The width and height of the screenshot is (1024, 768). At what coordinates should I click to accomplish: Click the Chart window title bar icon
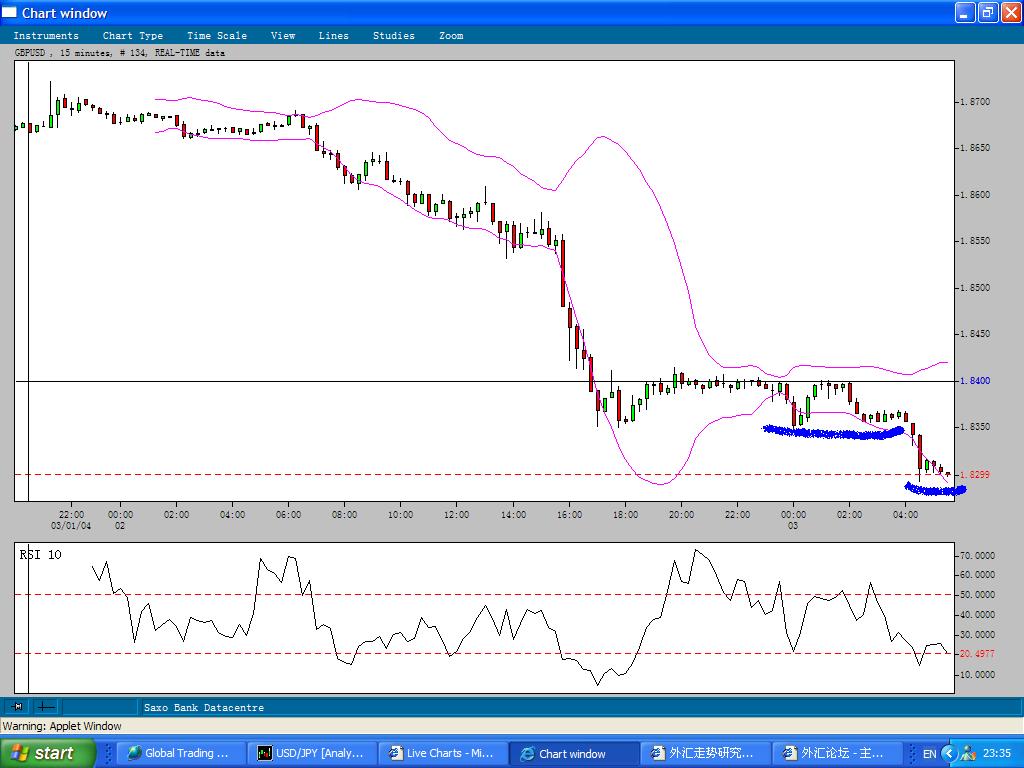point(9,12)
